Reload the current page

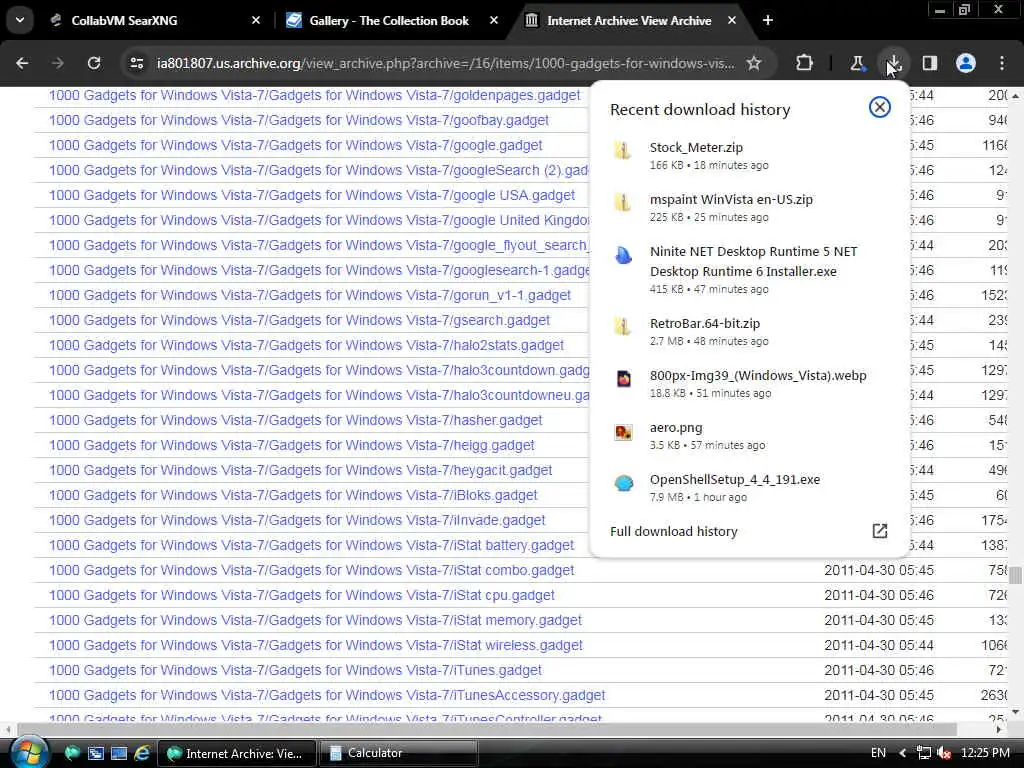tap(94, 63)
